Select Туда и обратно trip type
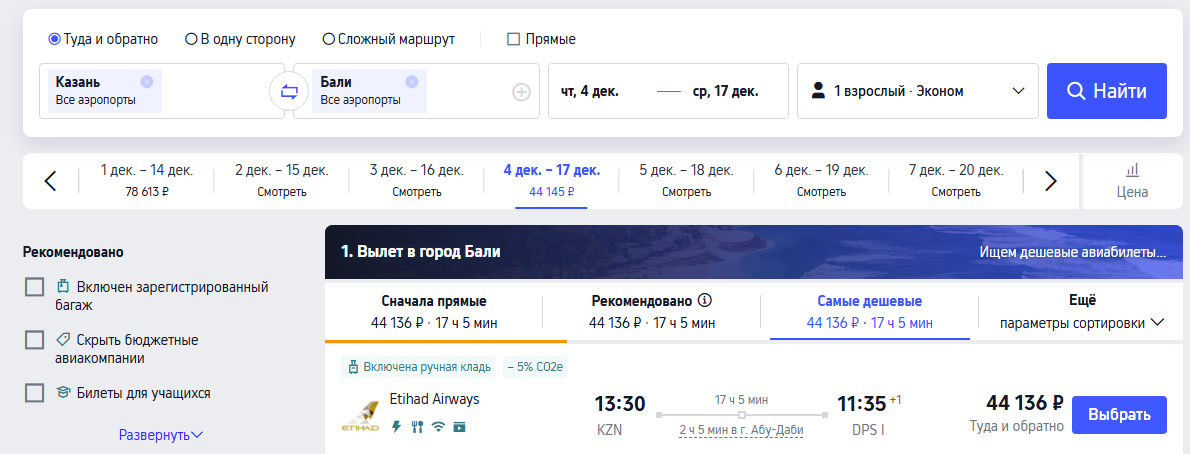The width and height of the screenshot is (1190, 454). coord(55,39)
